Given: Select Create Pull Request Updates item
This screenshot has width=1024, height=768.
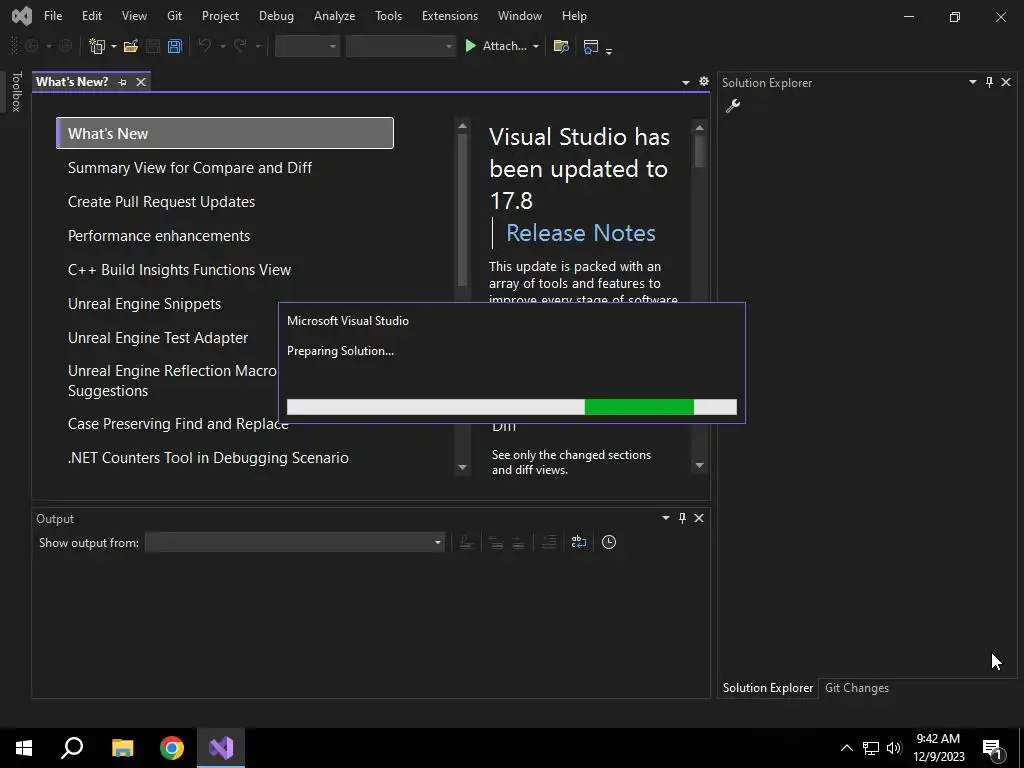Looking at the screenshot, I should pos(161,202).
